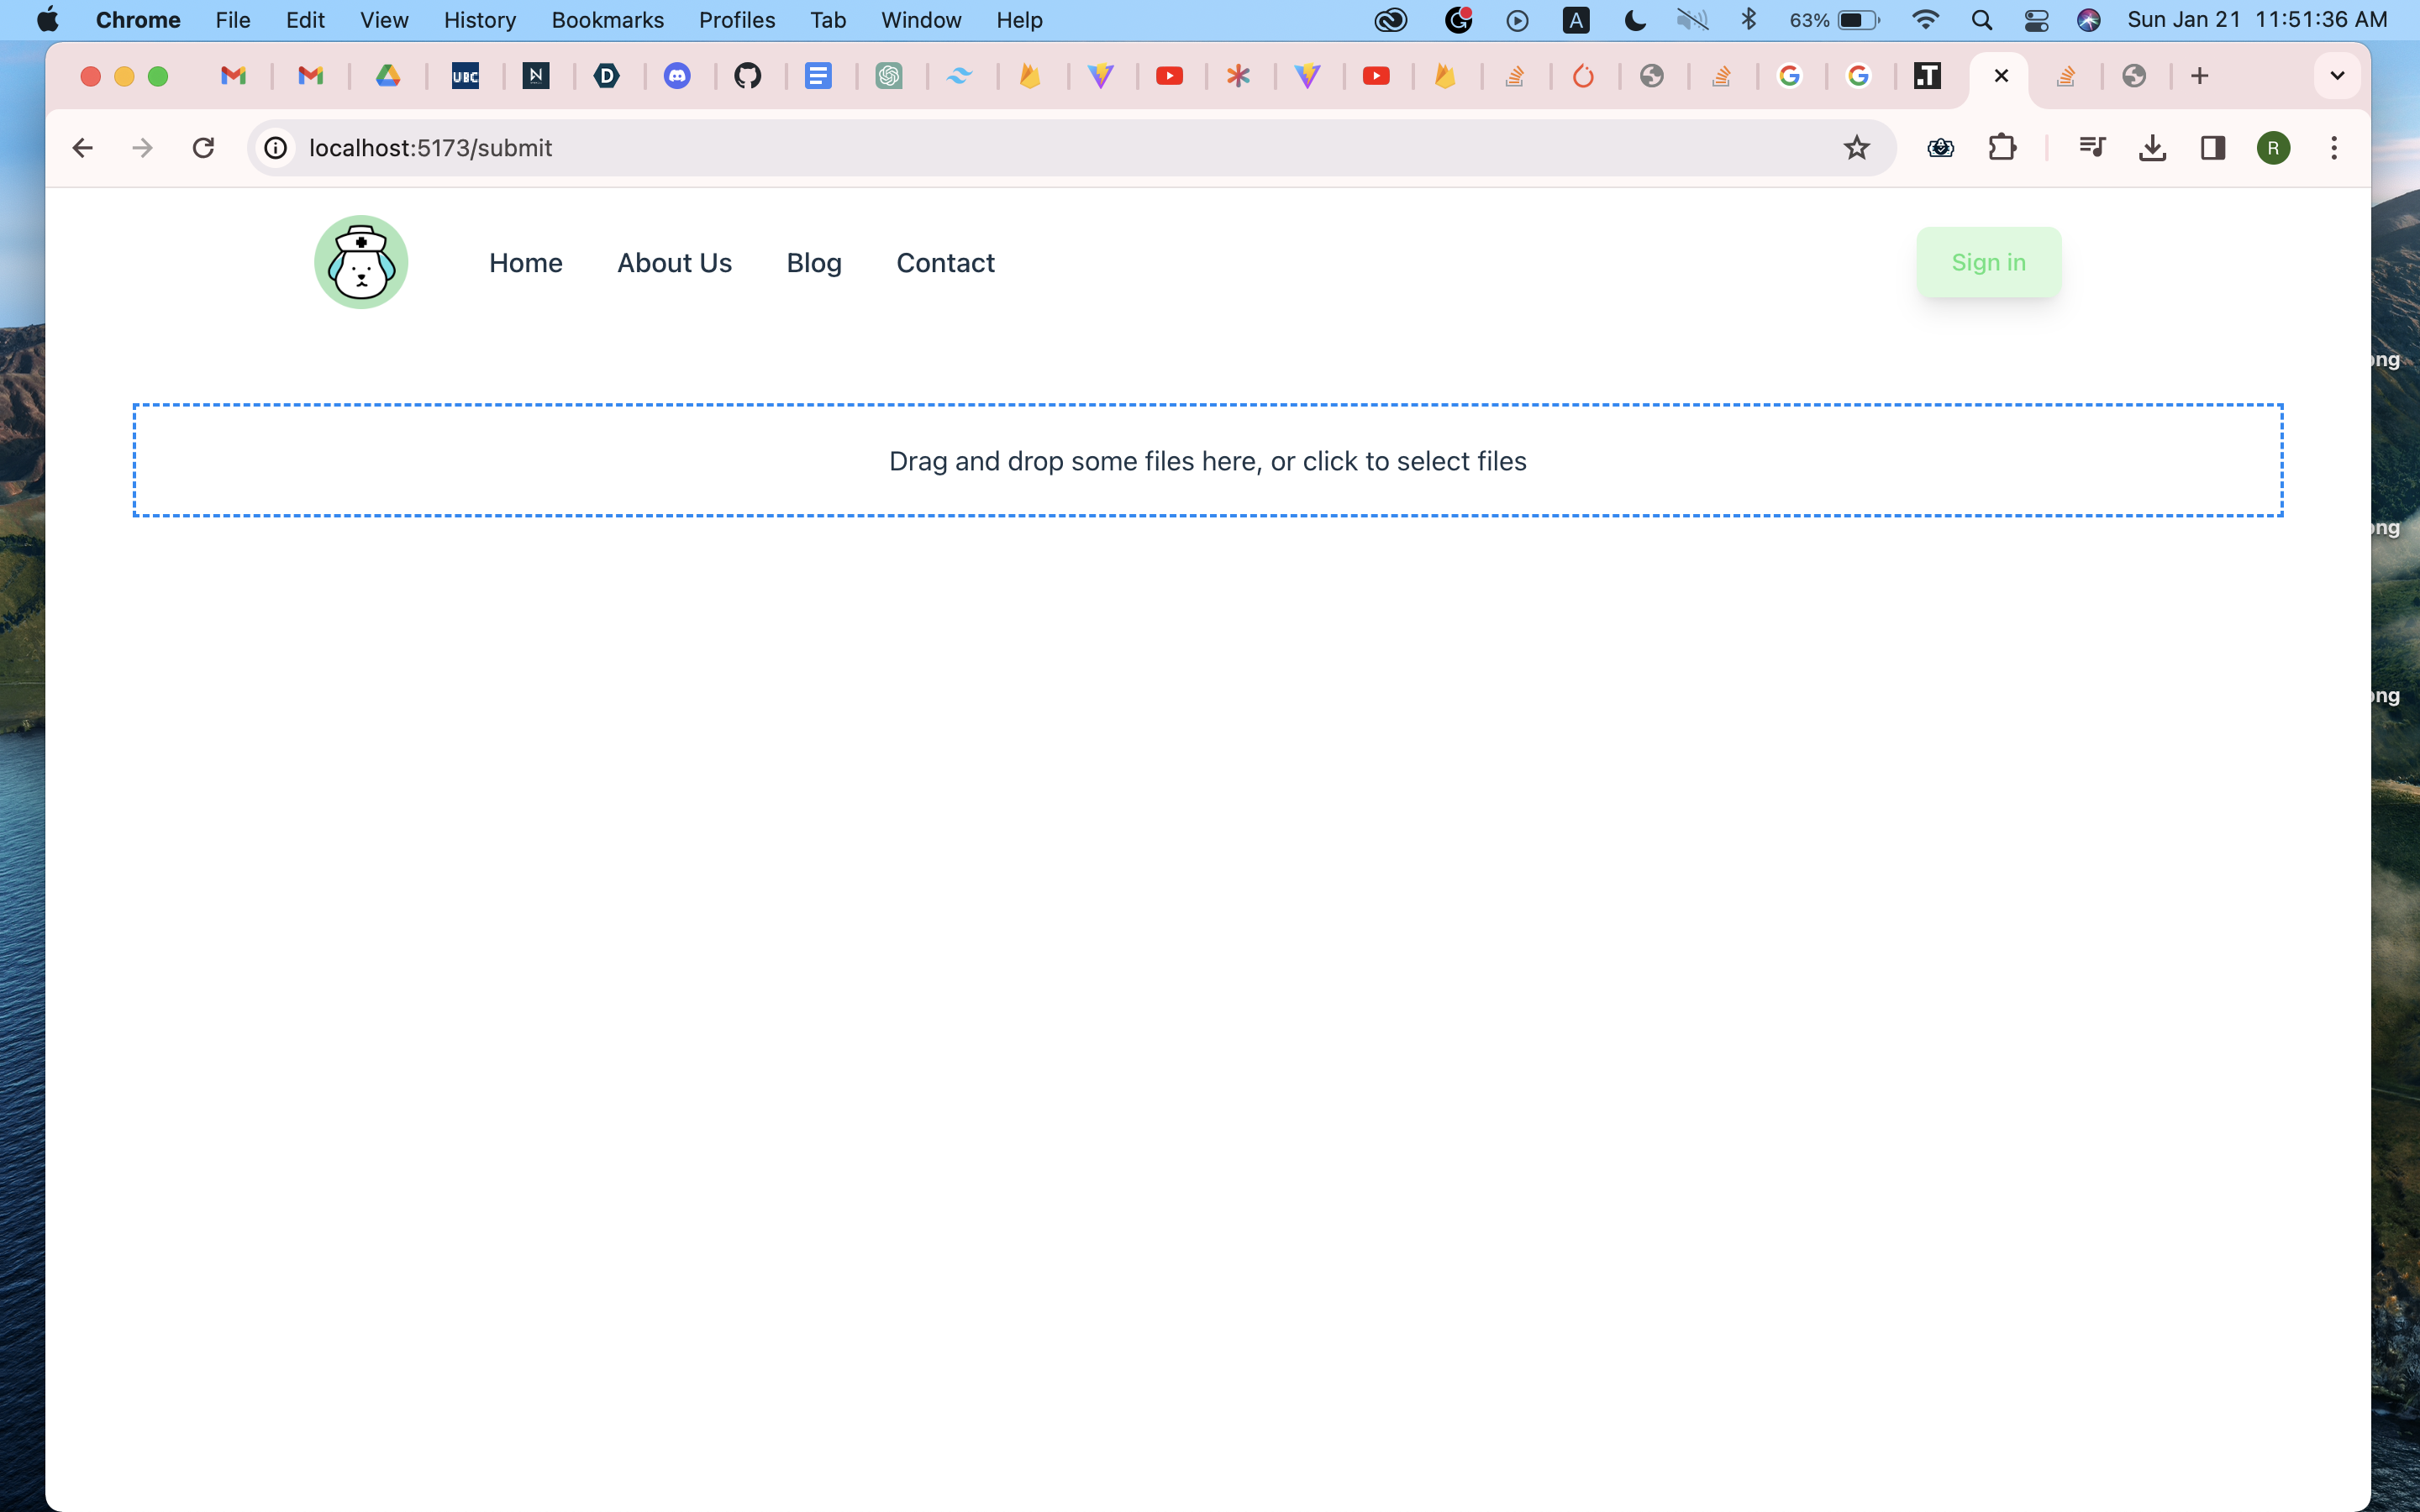2420x1512 pixels.
Task: Expand the tab search dropdown
Action: point(2336,76)
